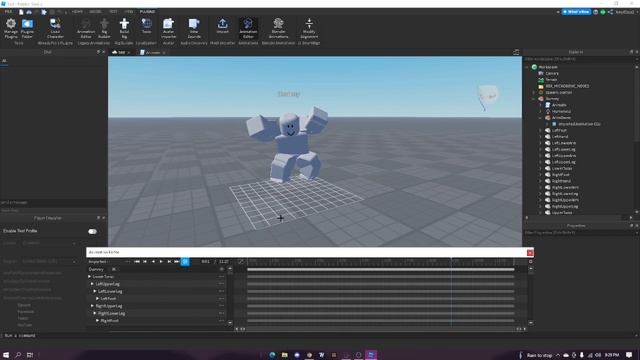Expand the LeftLowerLeg track
The height and width of the screenshot is (360, 640).
click(95, 291)
